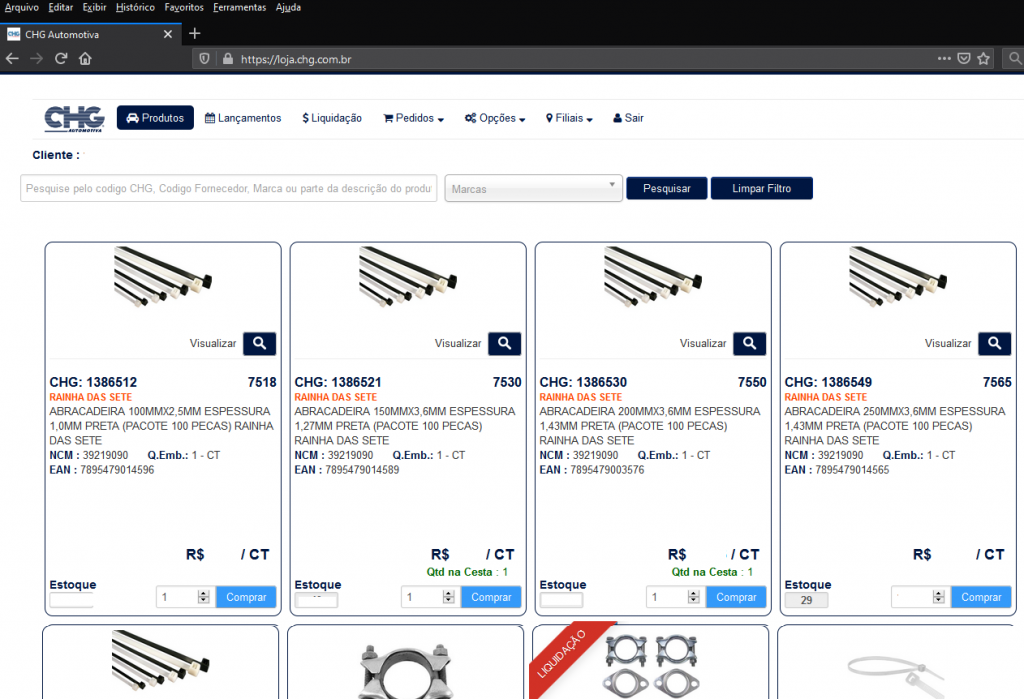Open the Lançamentos page
Viewport: 1024px width, 699px height.
coord(243,118)
